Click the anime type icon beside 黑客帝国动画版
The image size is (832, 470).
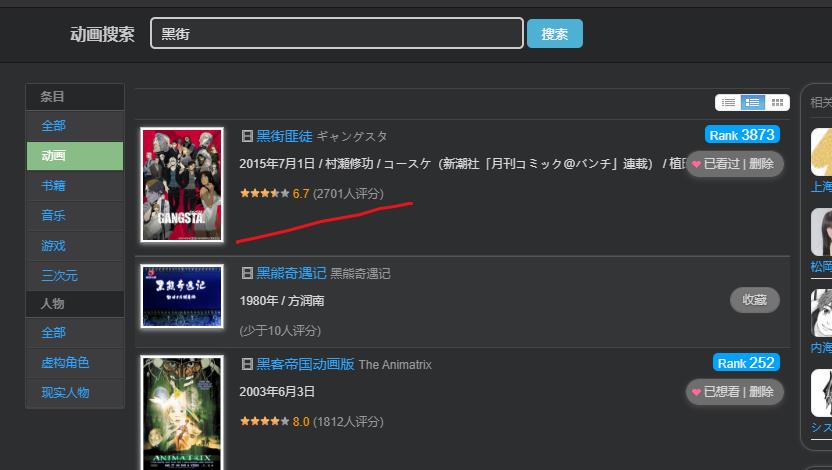pyautogui.click(x=247, y=364)
